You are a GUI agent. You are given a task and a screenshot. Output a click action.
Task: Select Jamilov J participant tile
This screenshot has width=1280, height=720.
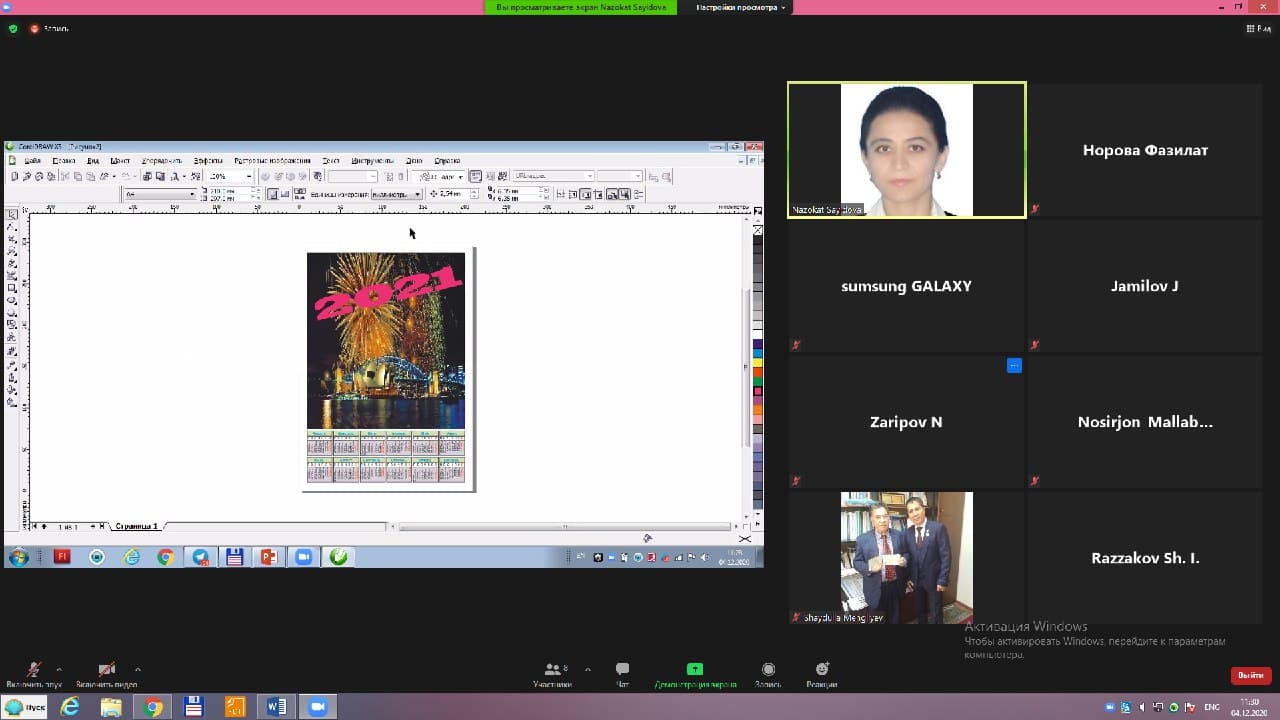click(x=1145, y=285)
